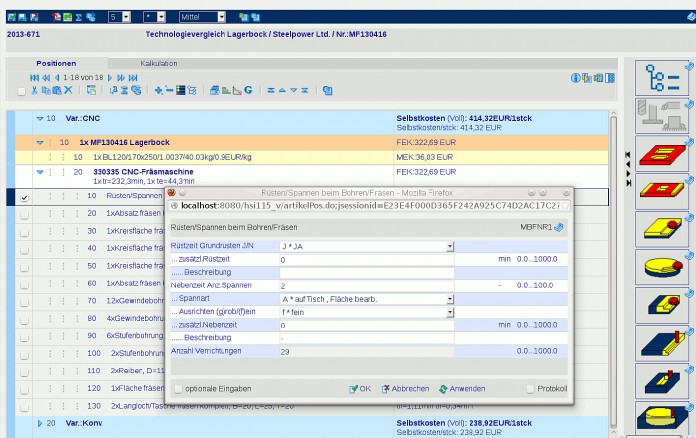
Task: Open the Rüstzeit Grundrüsten J/N dropdown
Action: coord(450,246)
